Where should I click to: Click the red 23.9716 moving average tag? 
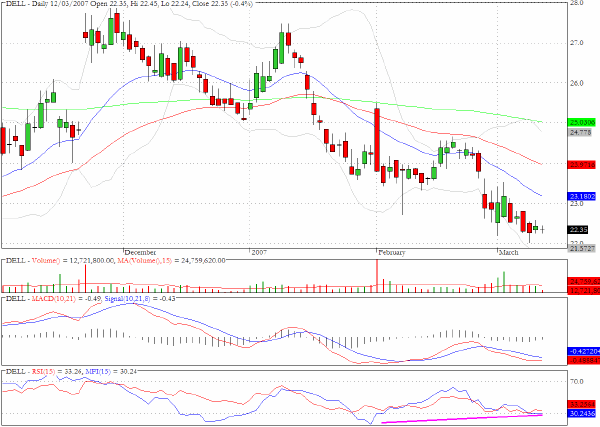(x=582, y=165)
